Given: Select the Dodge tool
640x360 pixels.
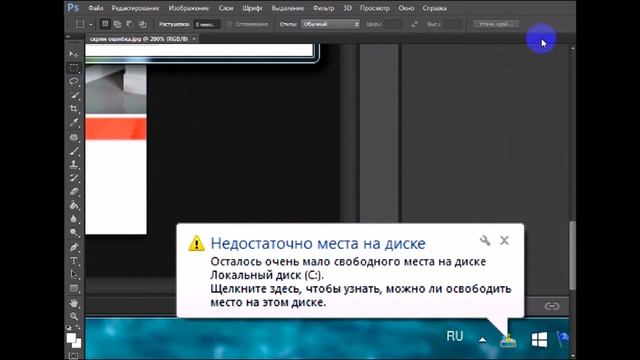Looking at the screenshot, I should click(73, 233).
